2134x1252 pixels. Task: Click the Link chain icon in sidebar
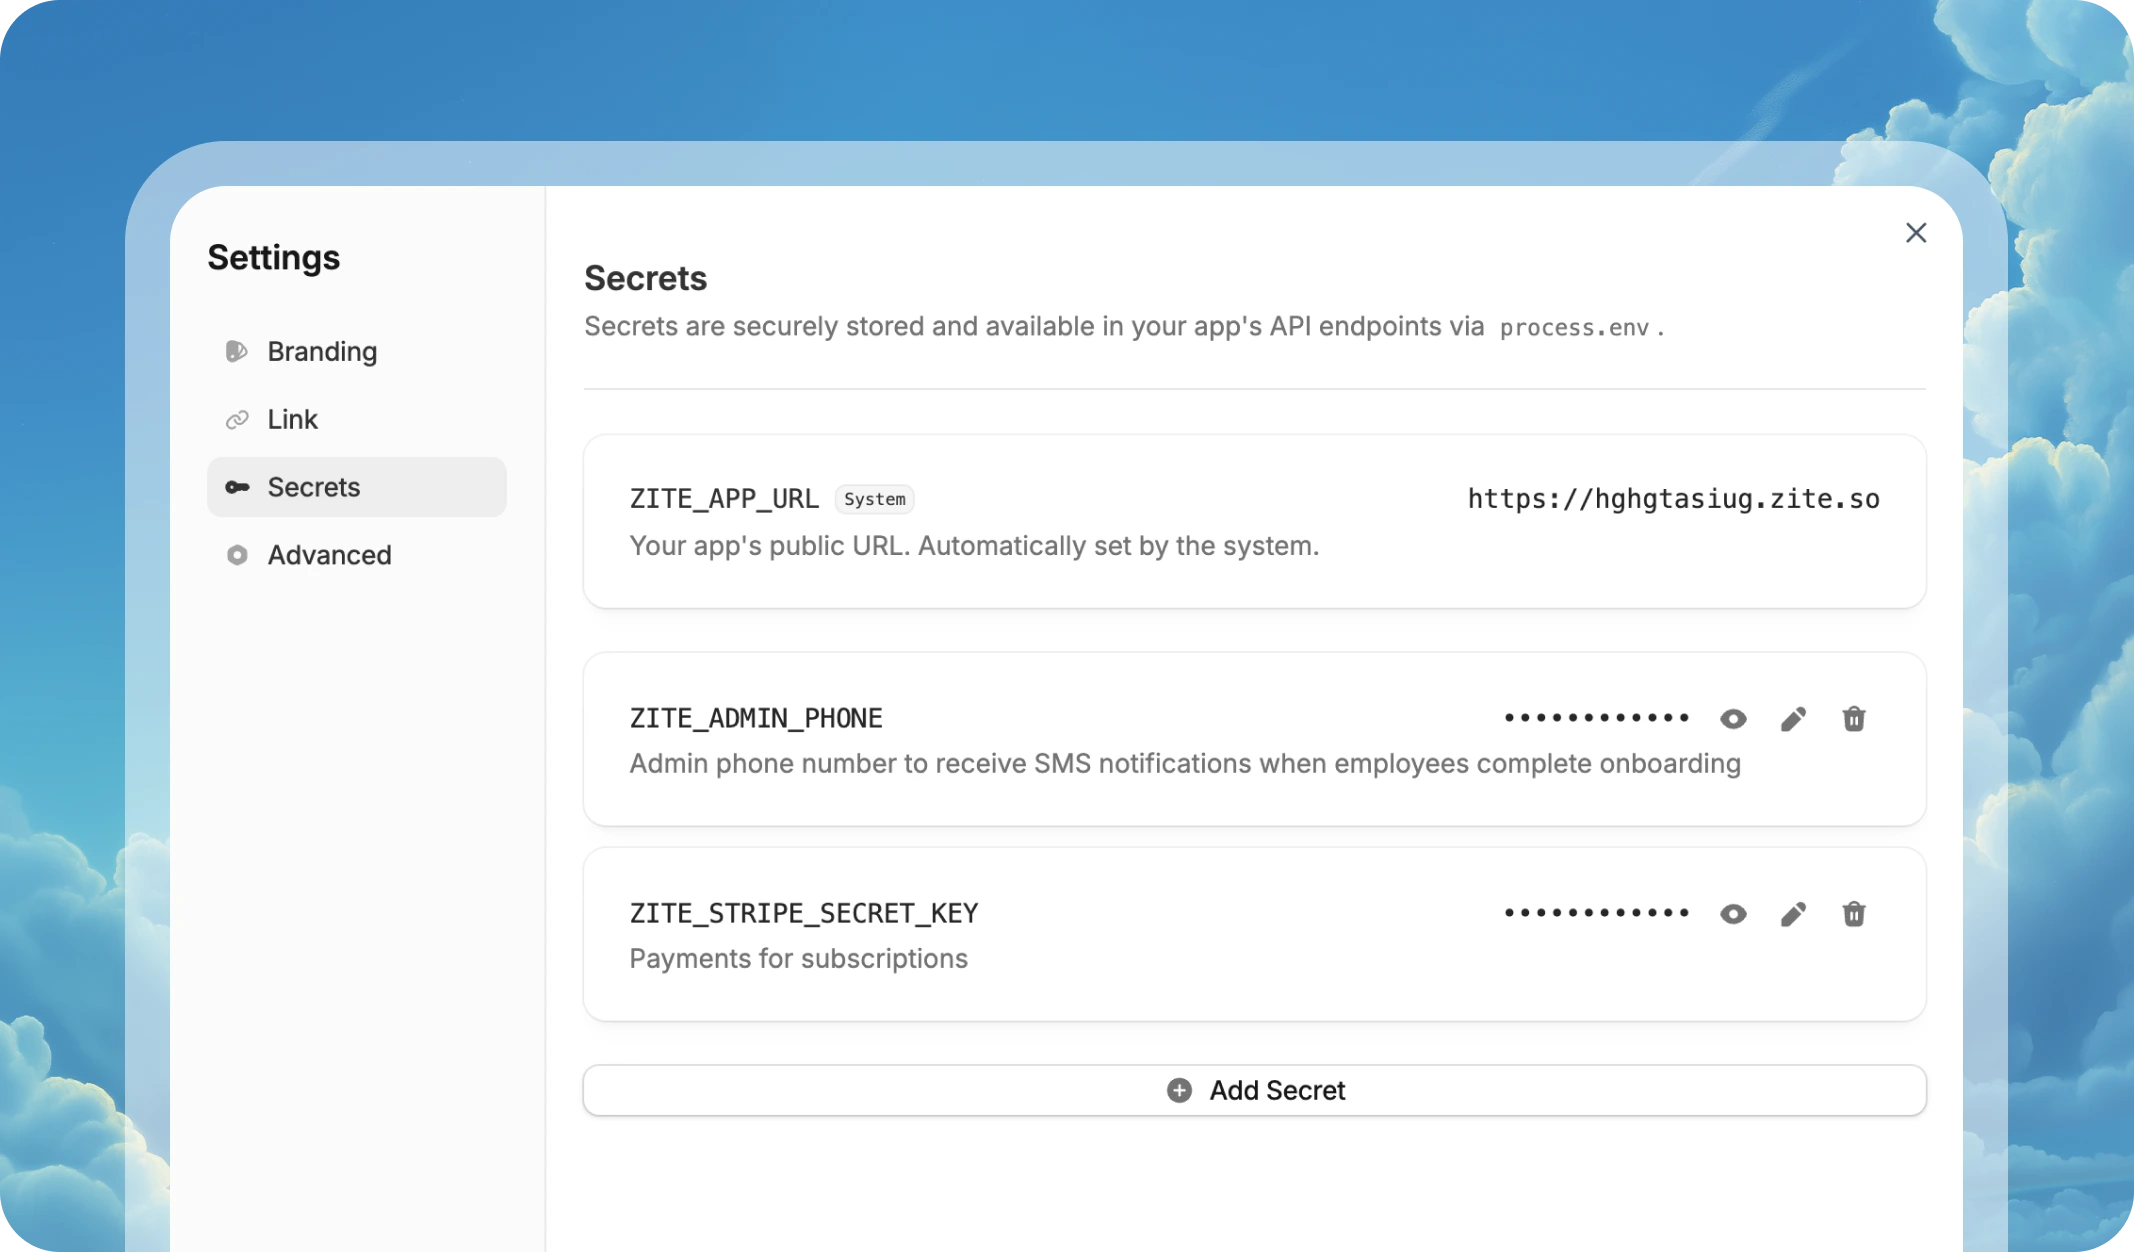pyautogui.click(x=237, y=419)
